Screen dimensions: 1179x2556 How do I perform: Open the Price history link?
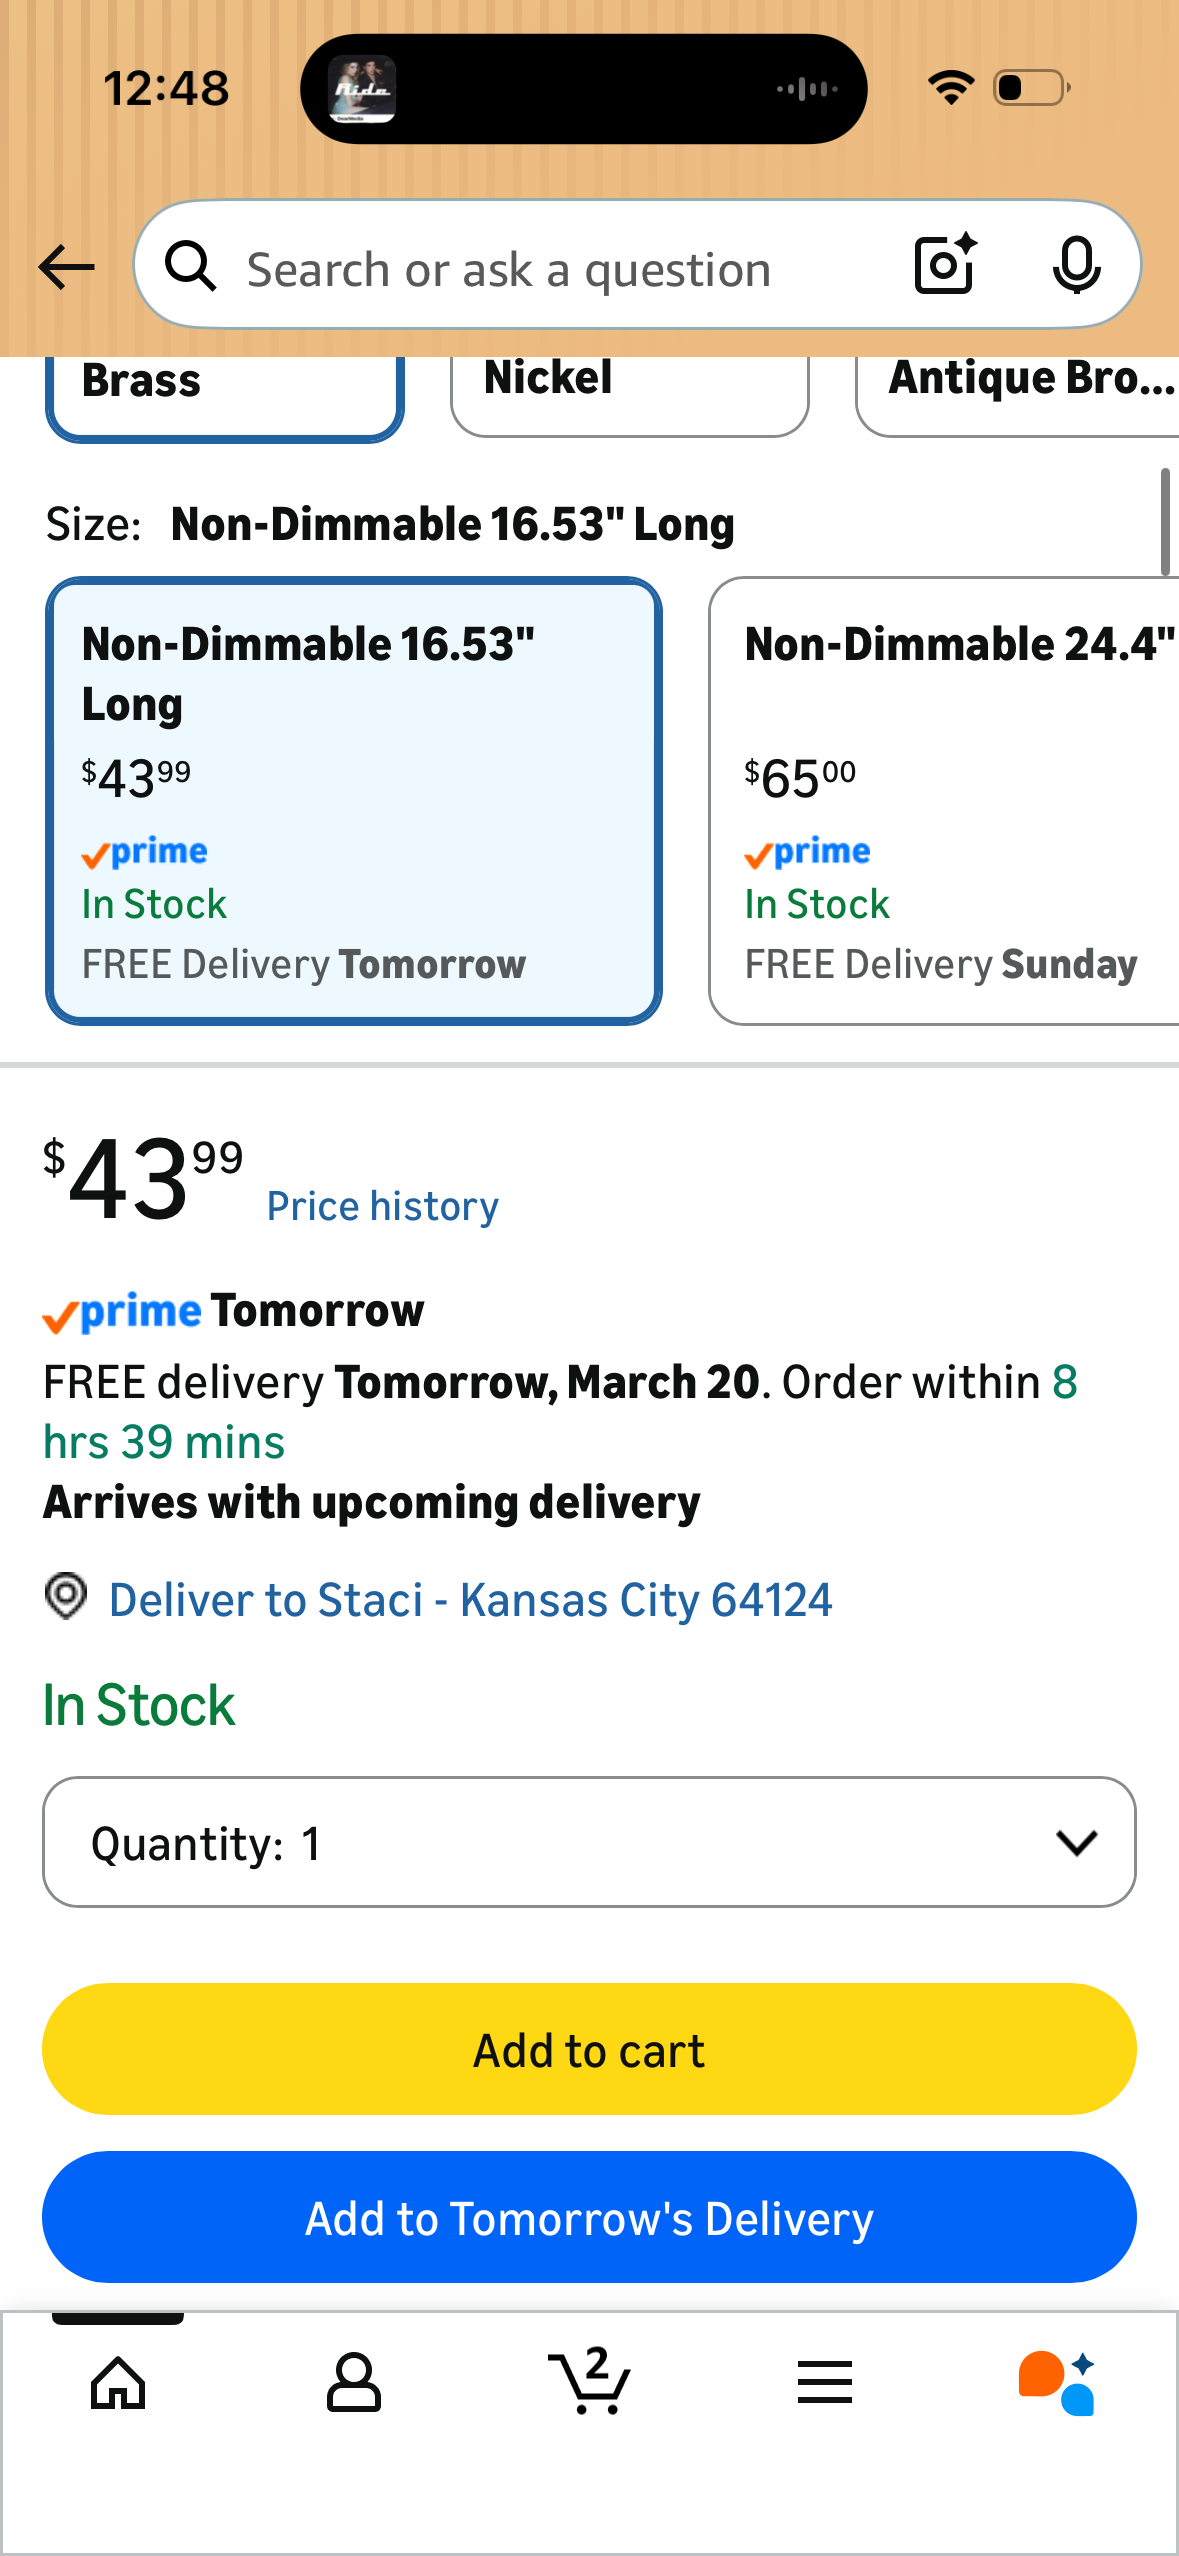(x=382, y=1206)
